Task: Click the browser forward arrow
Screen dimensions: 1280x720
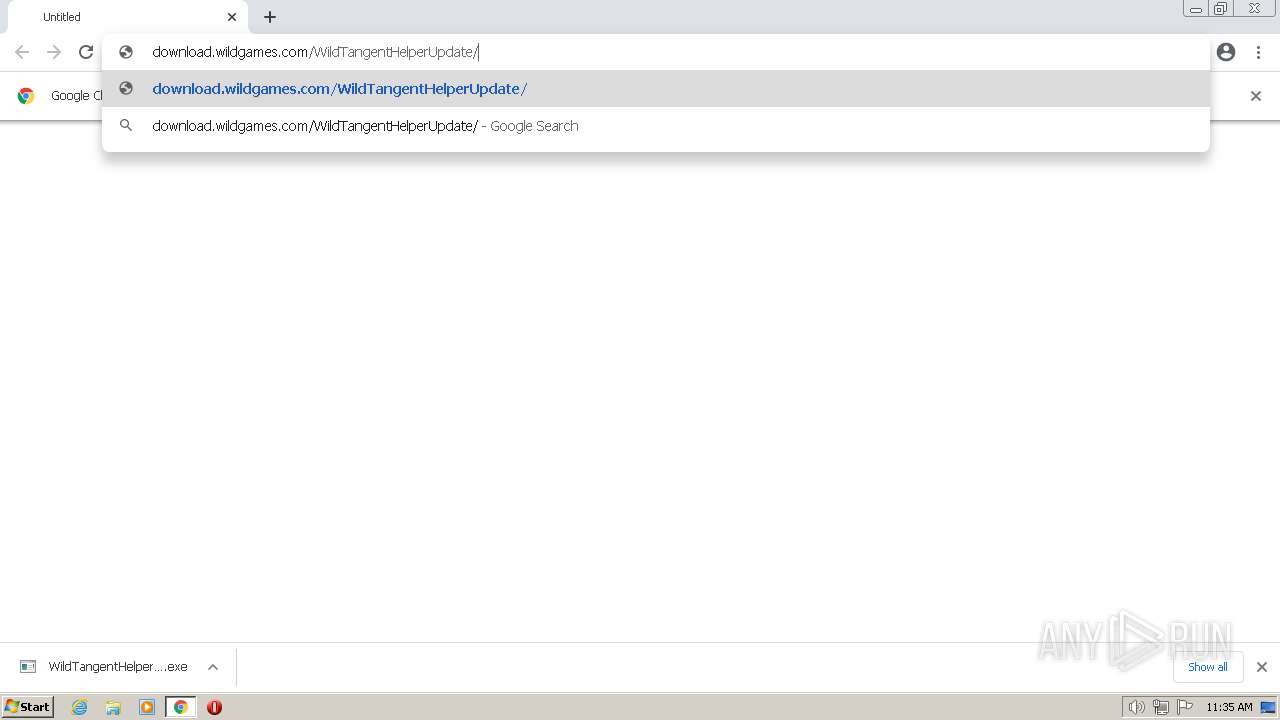Action: tap(54, 52)
